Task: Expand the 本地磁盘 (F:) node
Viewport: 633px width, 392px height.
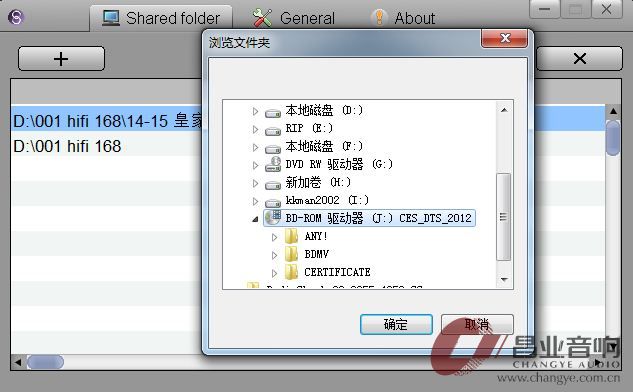Action: point(255,147)
